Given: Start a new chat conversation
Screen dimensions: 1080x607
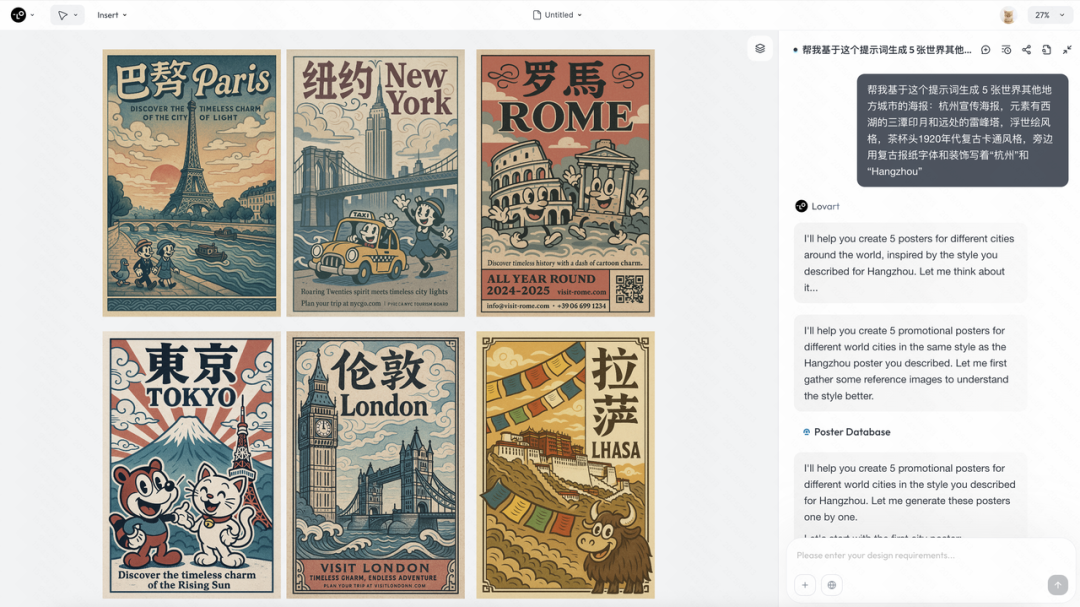Looking at the screenshot, I should (x=986, y=50).
